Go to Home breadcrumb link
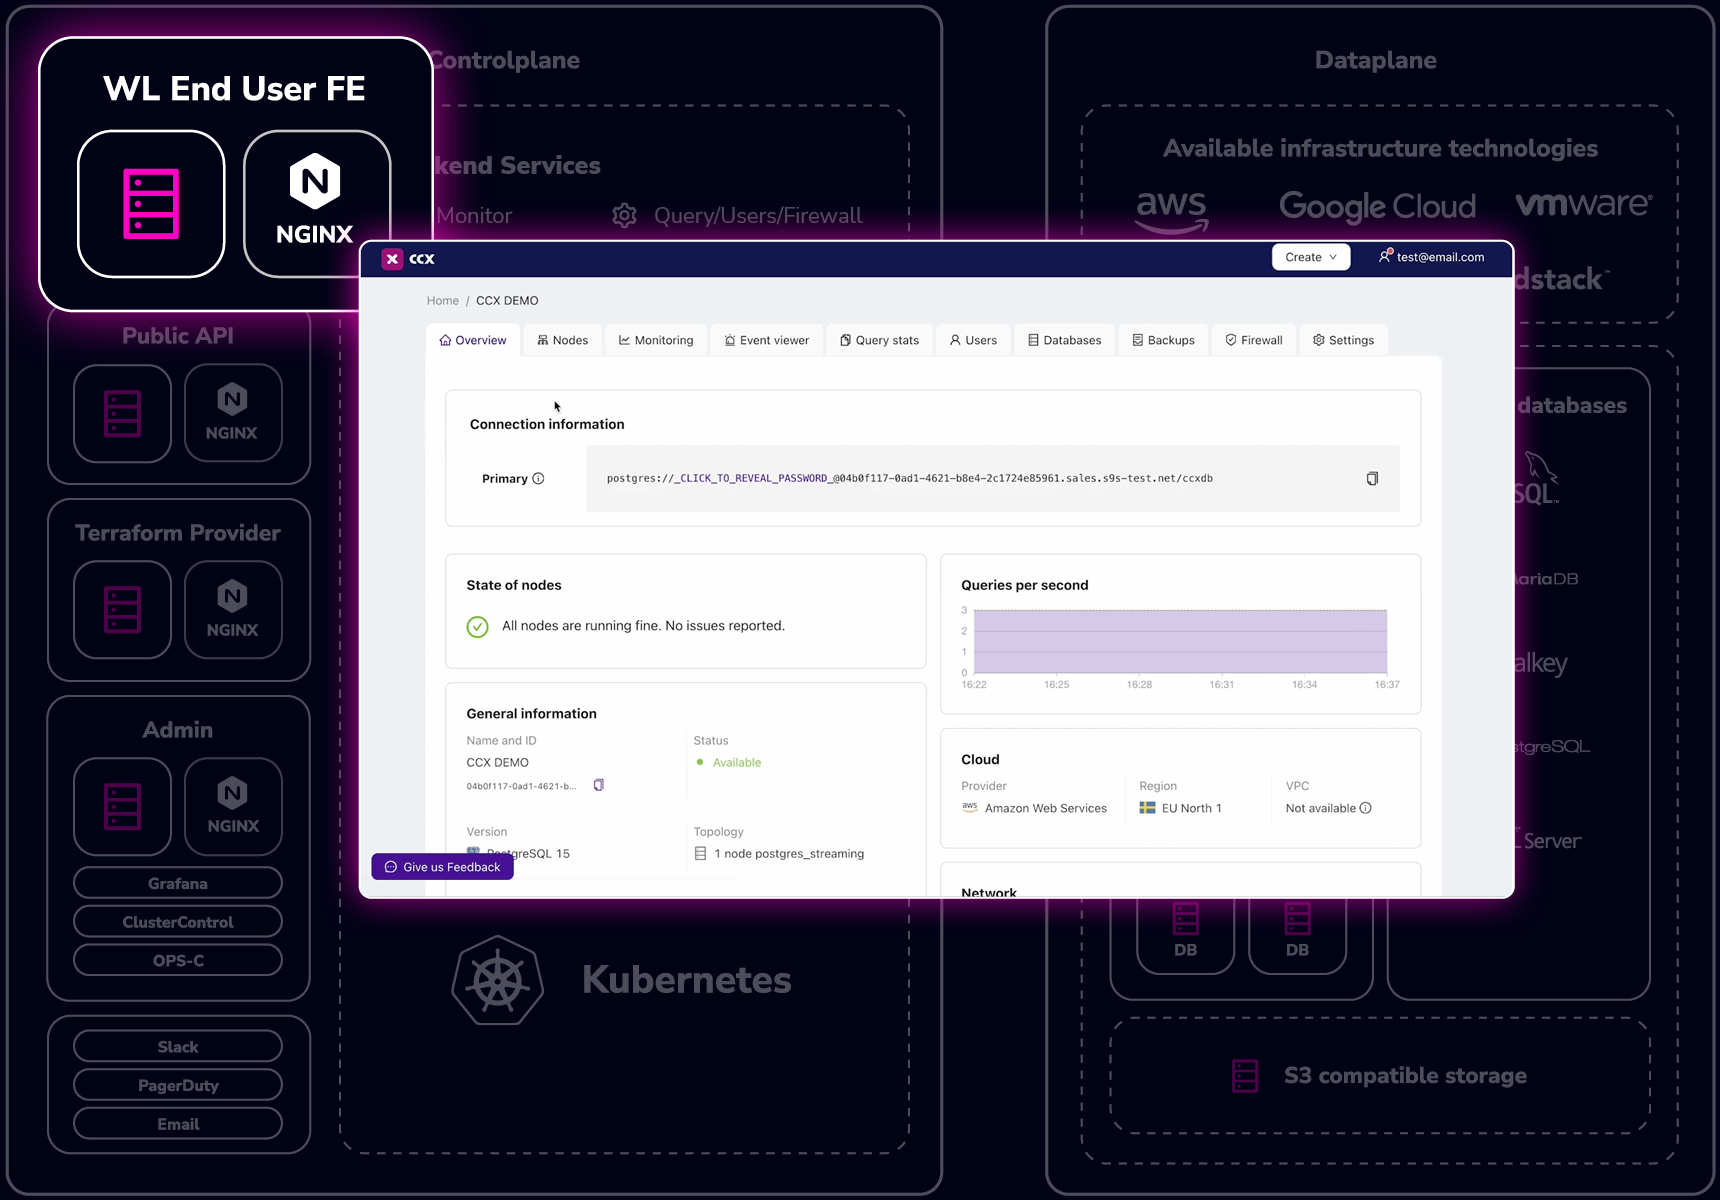Viewport: 1720px width, 1200px height. tap(442, 300)
